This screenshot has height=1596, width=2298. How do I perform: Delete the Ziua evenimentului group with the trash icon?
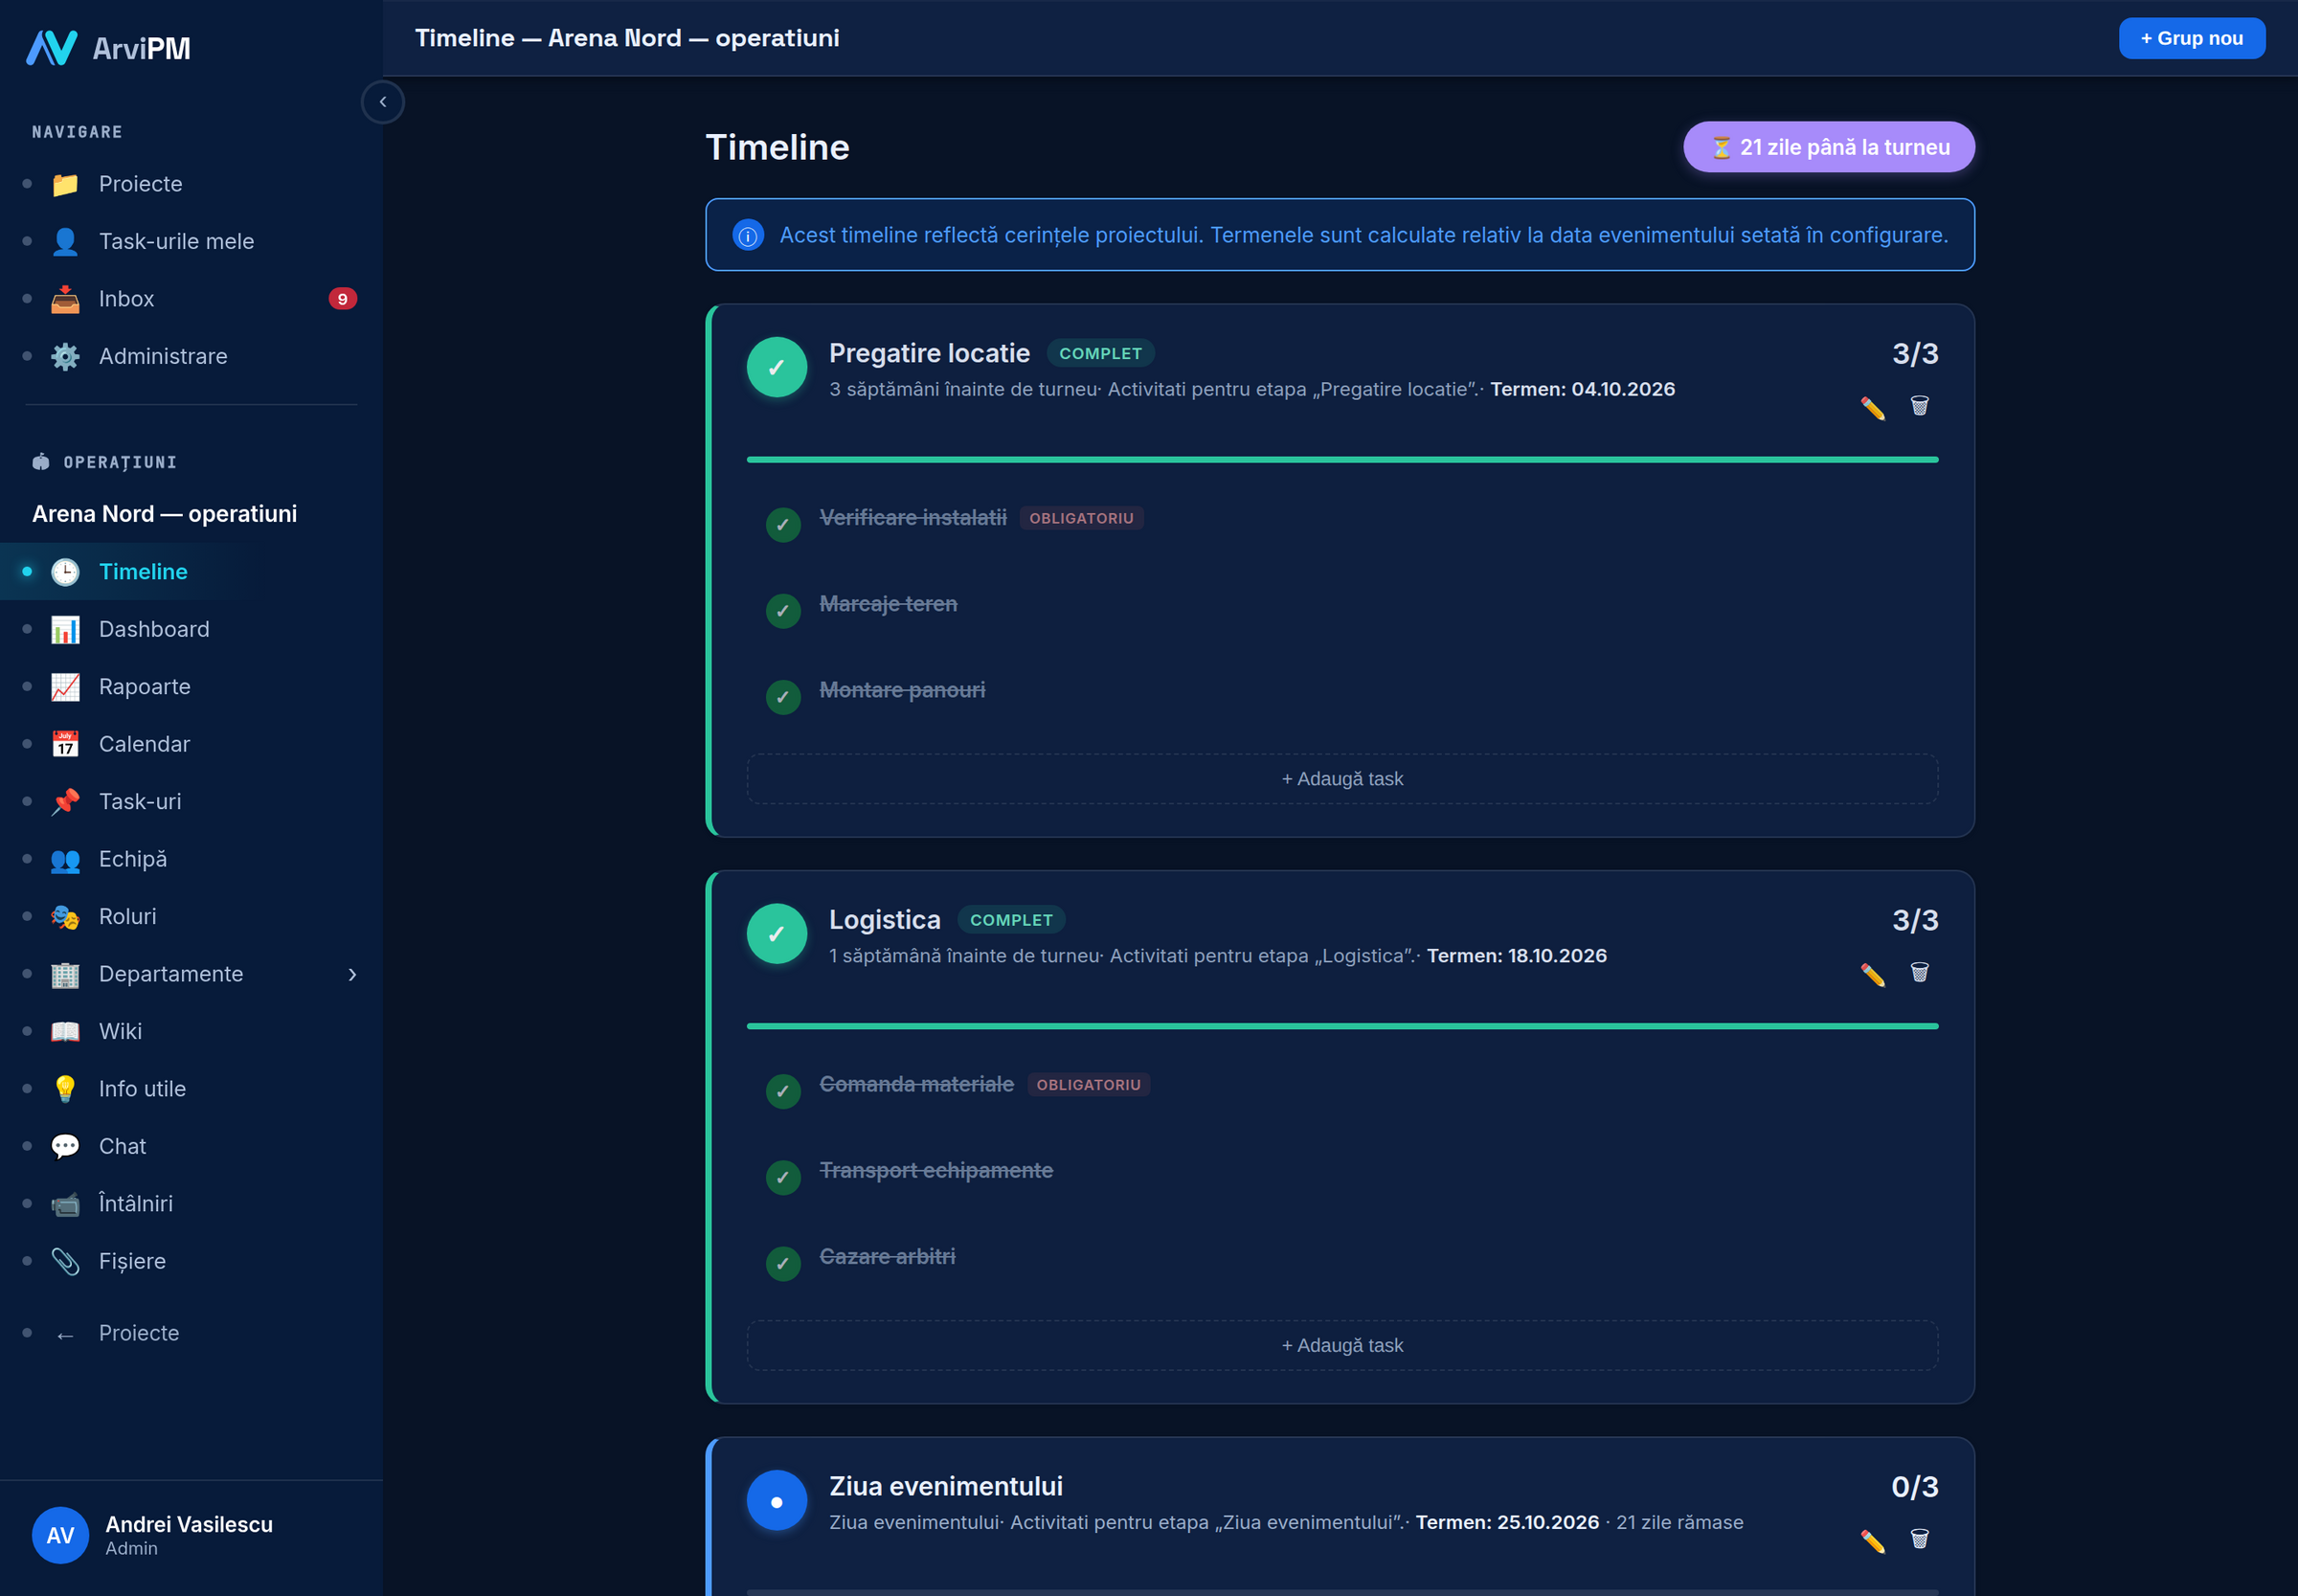pos(1919,1540)
